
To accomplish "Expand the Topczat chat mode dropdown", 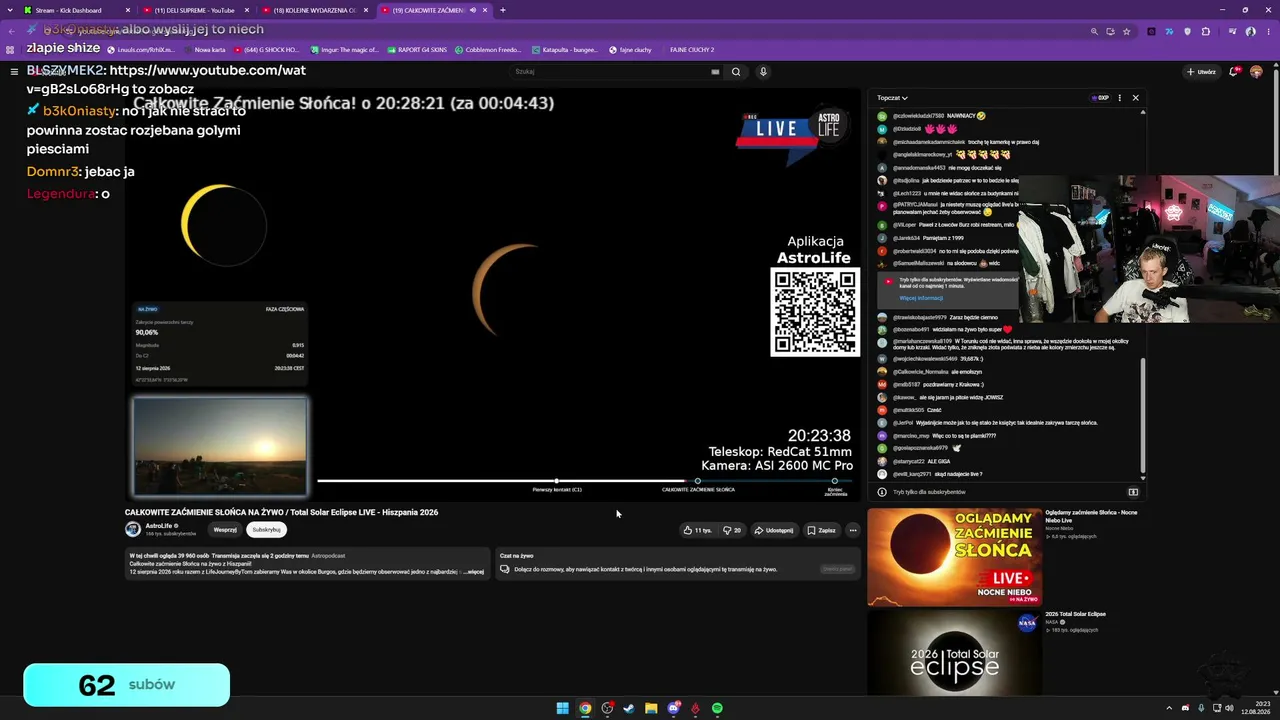I will point(892,98).
